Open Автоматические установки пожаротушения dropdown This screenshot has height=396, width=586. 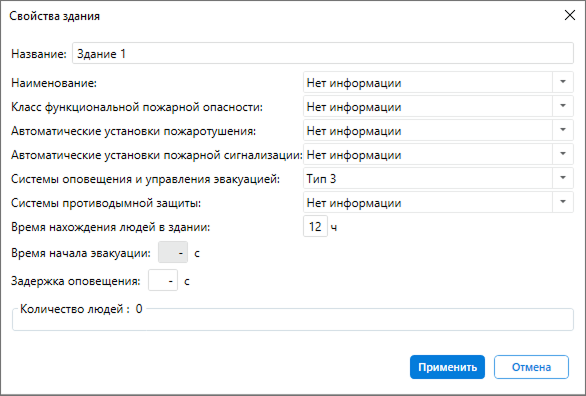click(x=438, y=130)
